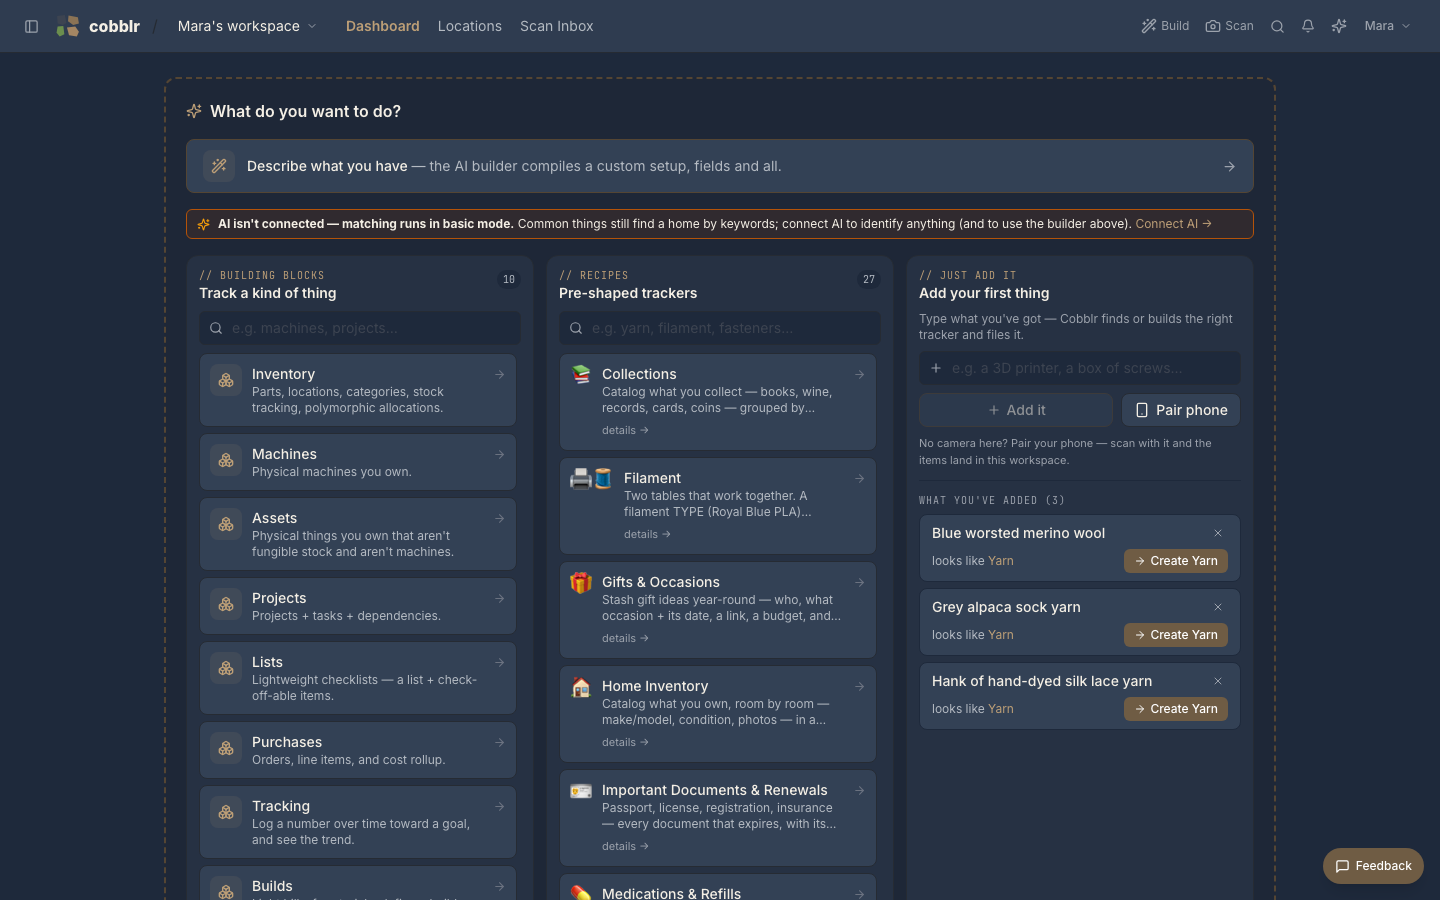This screenshot has height=900, width=1440.
Task: Click the cobblr logo
Action: pos(98,26)
